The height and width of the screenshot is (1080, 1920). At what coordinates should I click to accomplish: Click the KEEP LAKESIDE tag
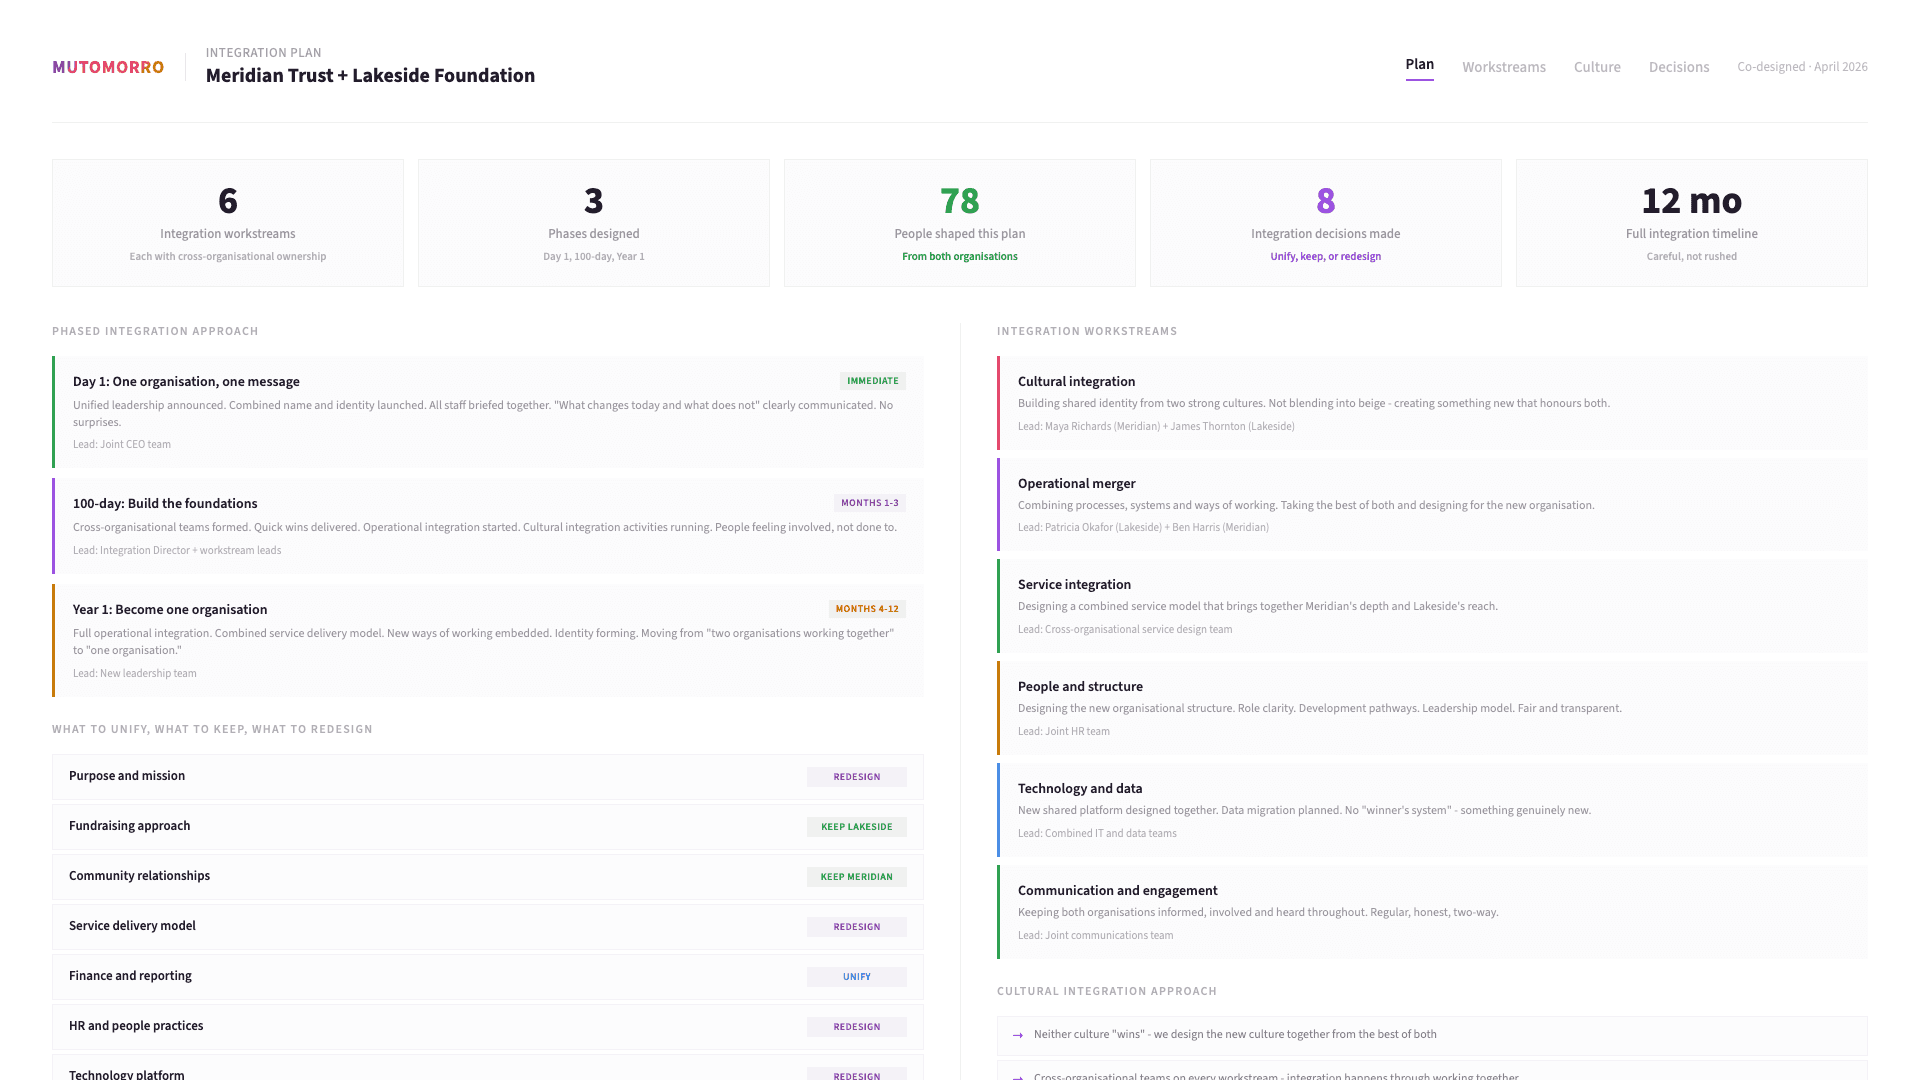click(856, 827)
